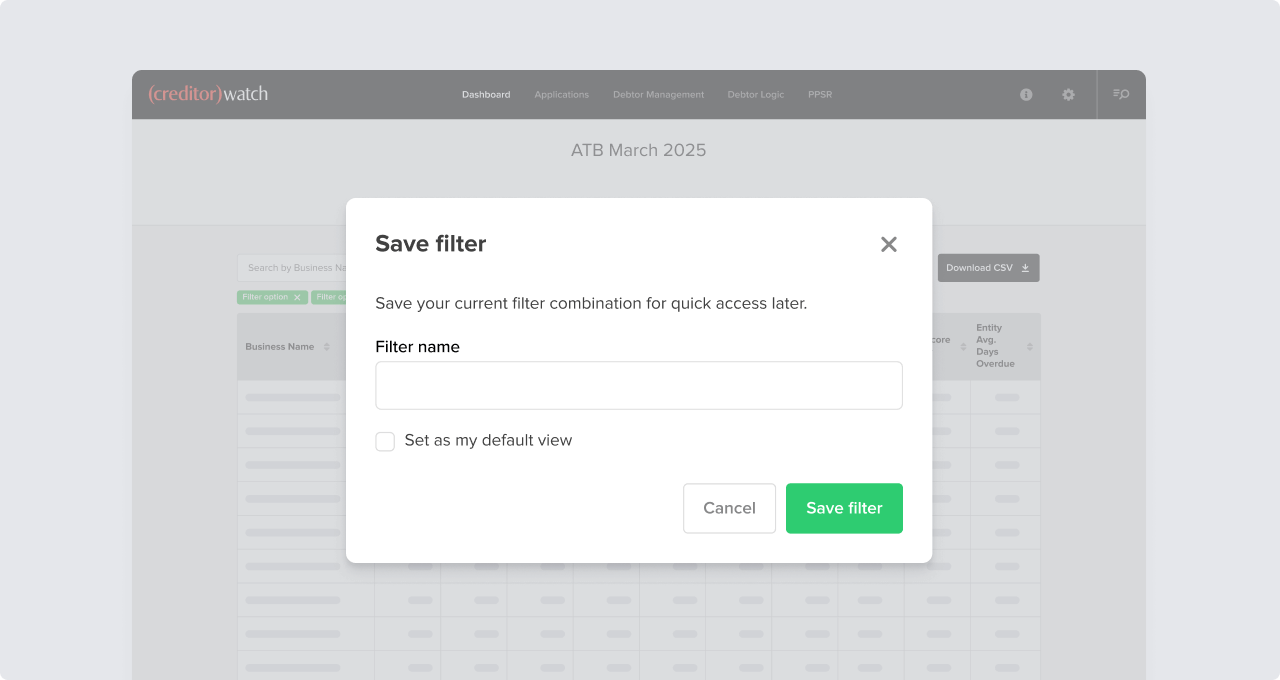The height and width of the screenshot is (680, 1280).
Task: Confirm with the Save filter button
Action: tap(844, 508)
